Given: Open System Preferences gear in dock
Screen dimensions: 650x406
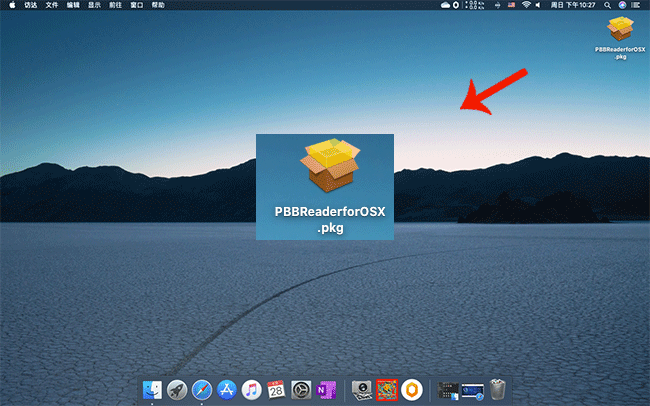Looking at the screenshot, I should click(x=301, y=390).
